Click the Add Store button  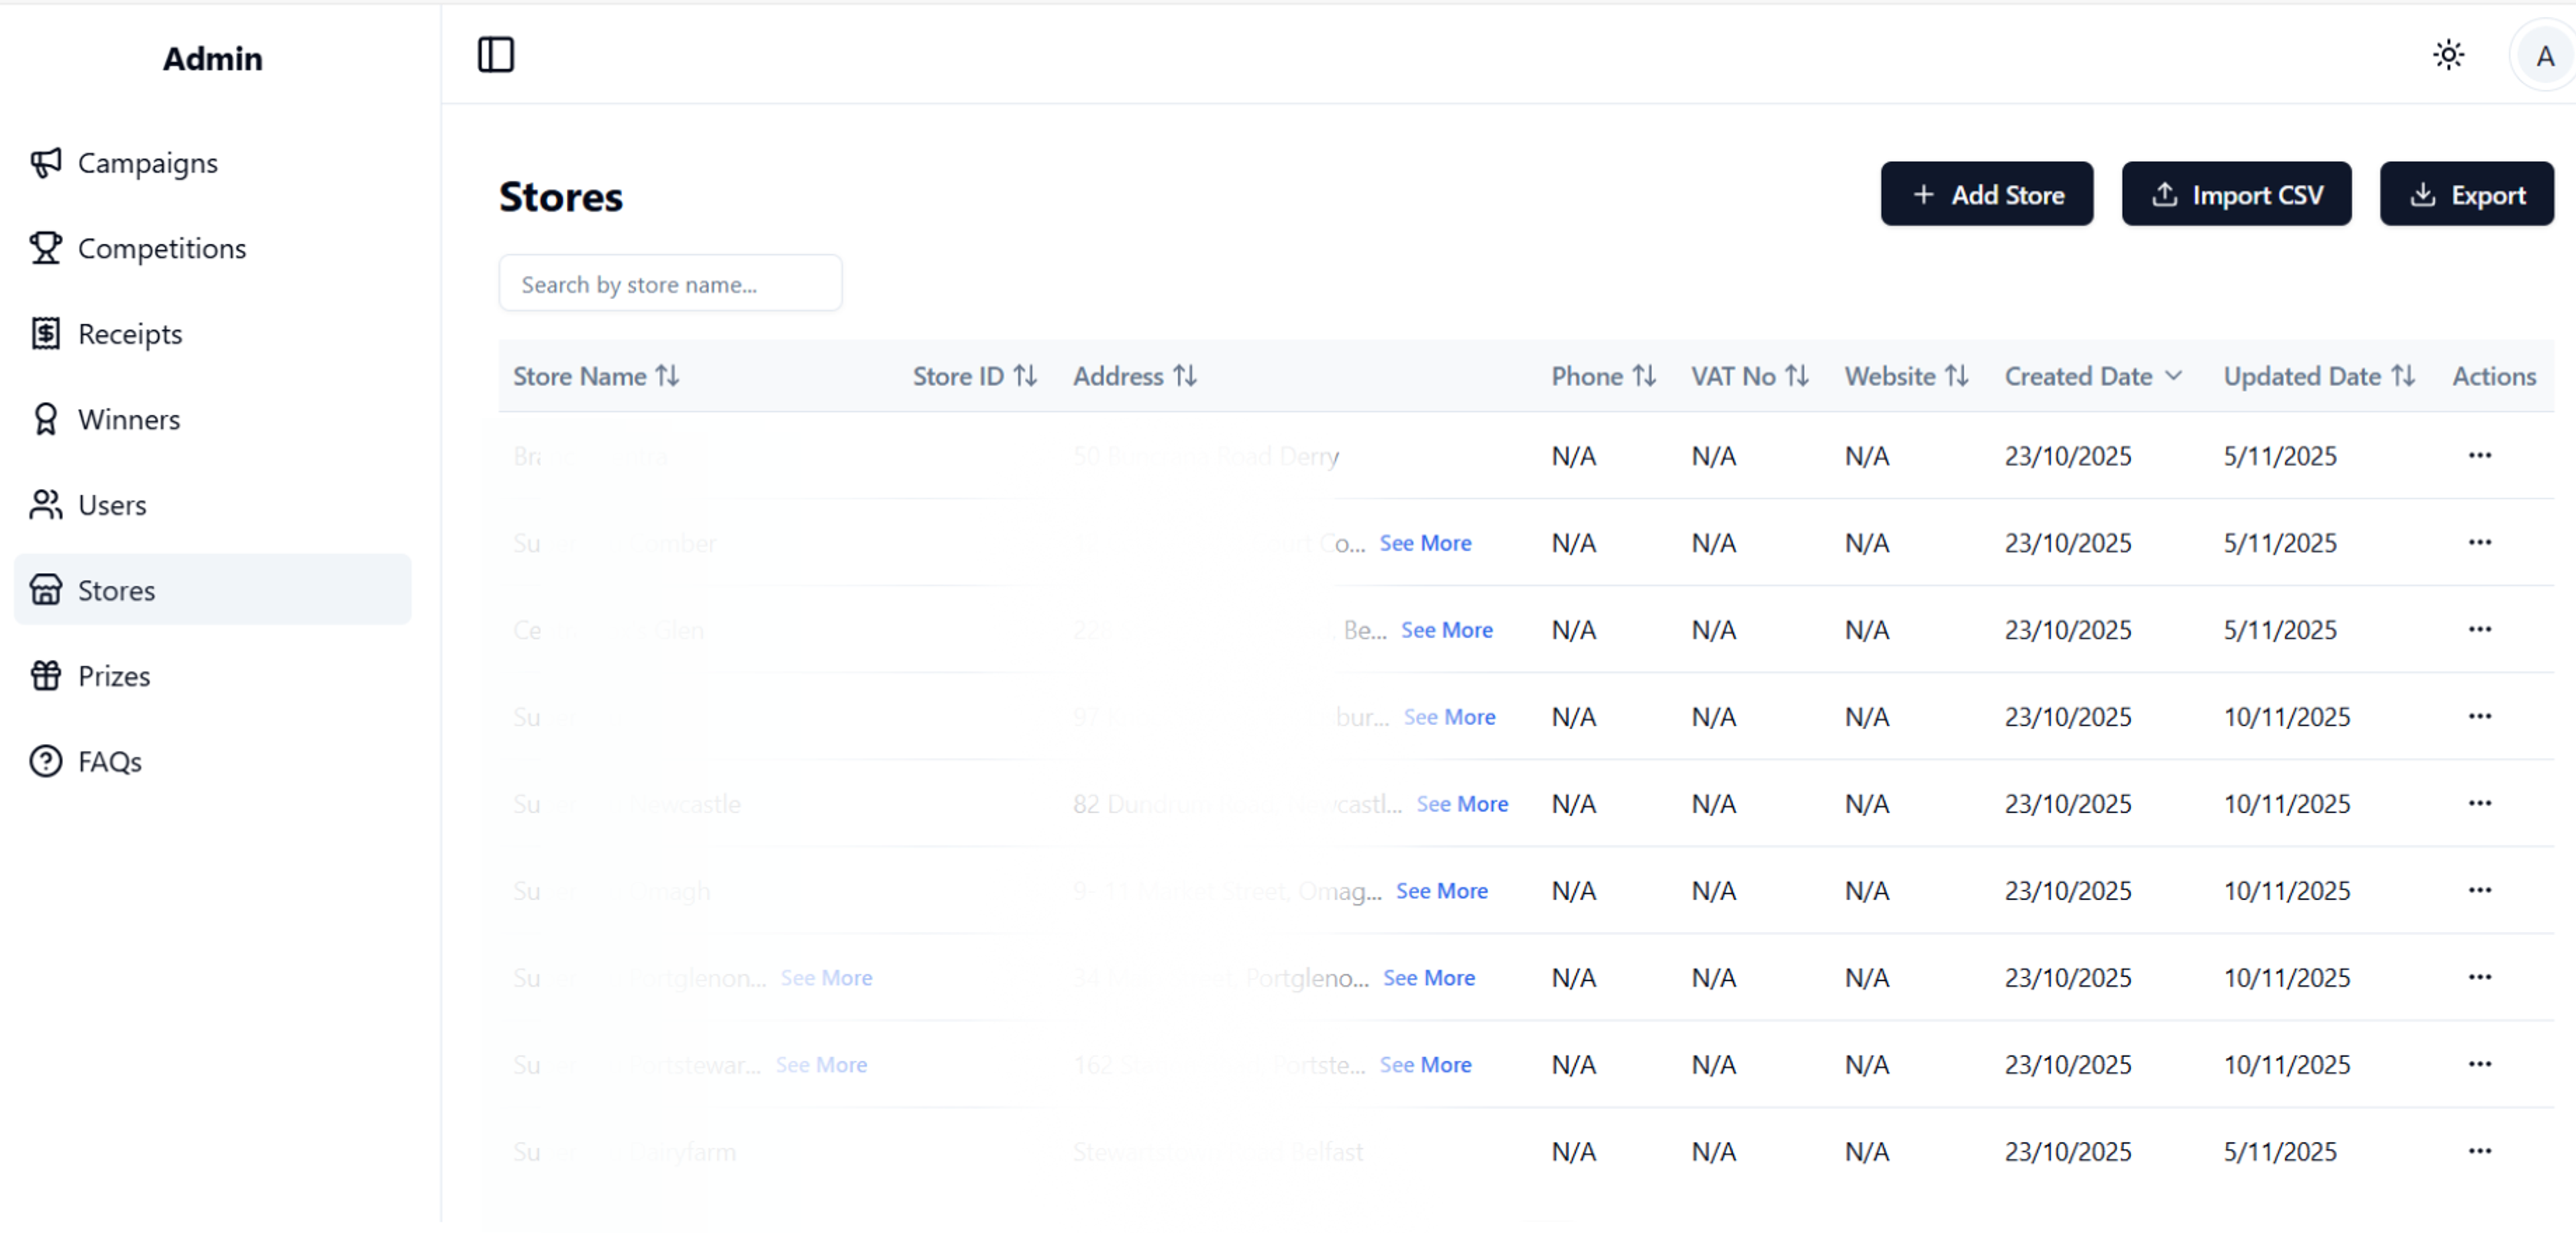(1985, 194)
